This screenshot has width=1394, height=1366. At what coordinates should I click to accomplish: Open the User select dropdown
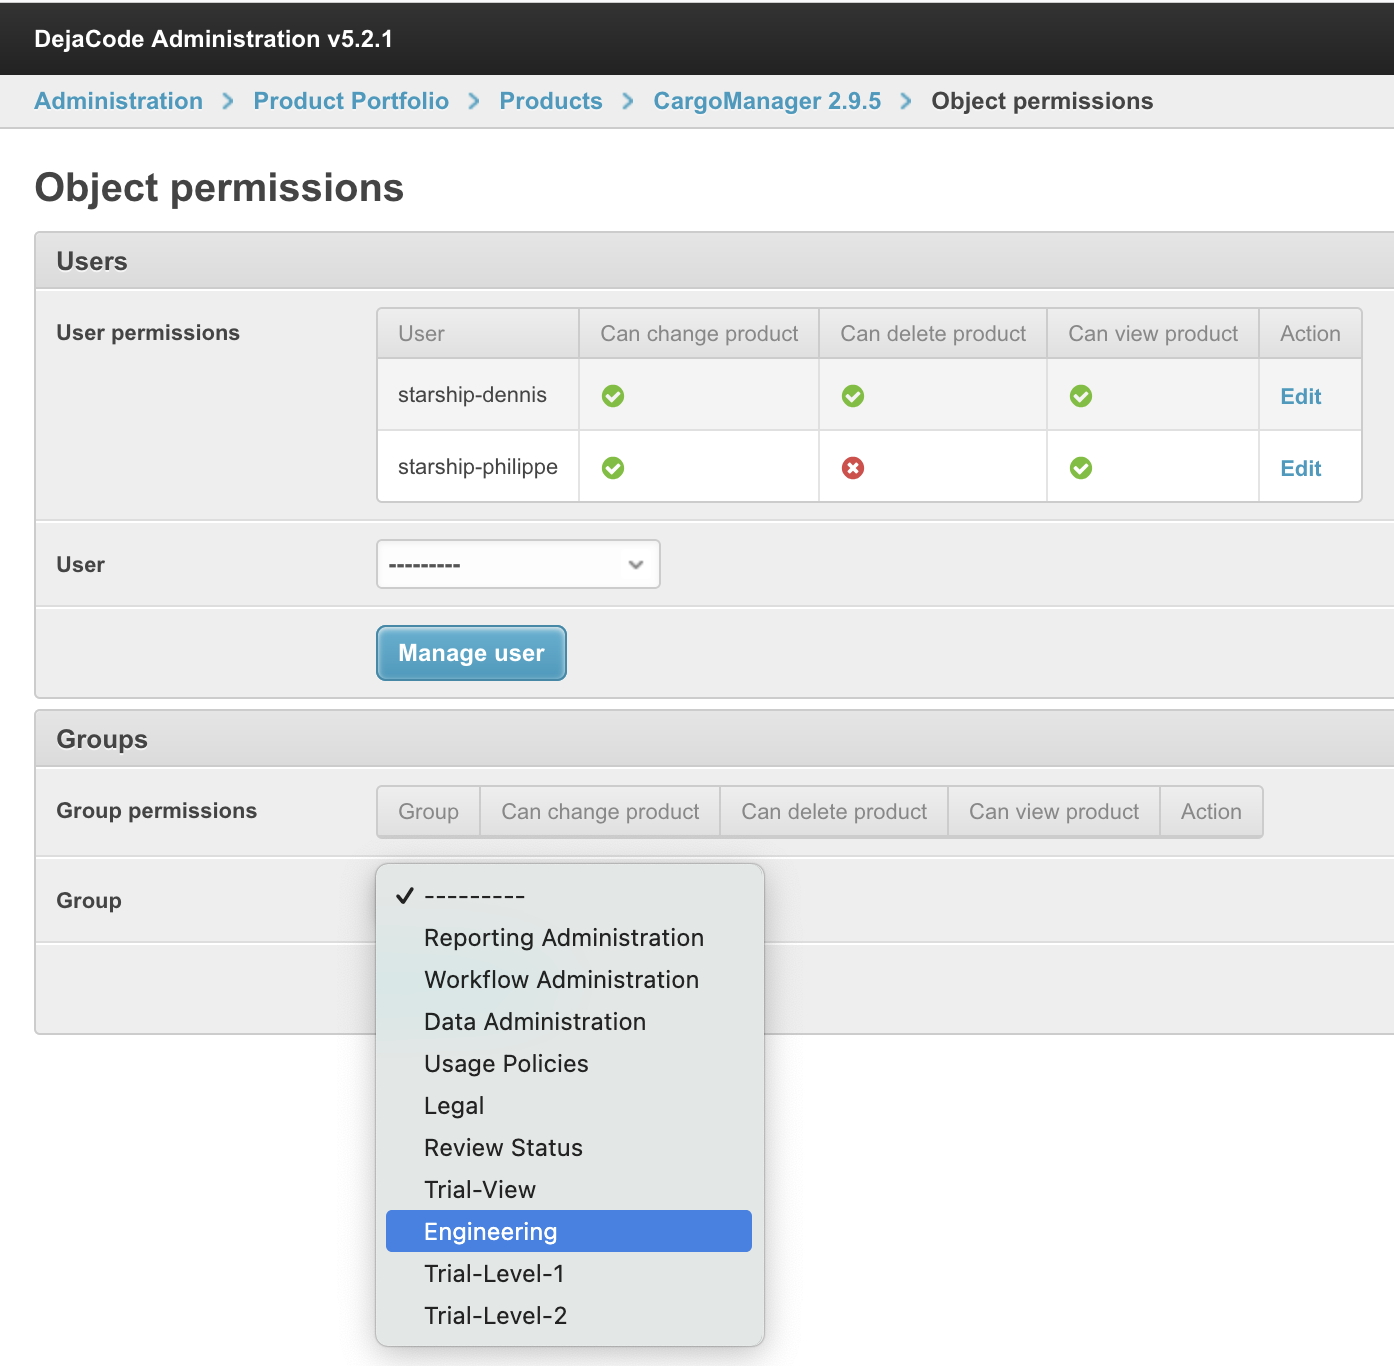coord(518,564)
